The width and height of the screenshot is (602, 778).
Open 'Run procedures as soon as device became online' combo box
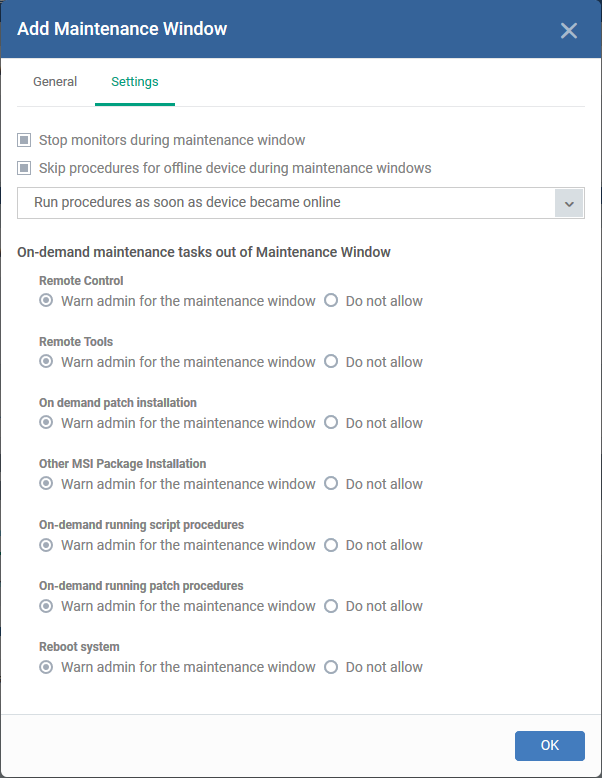[x=301, y=203]
